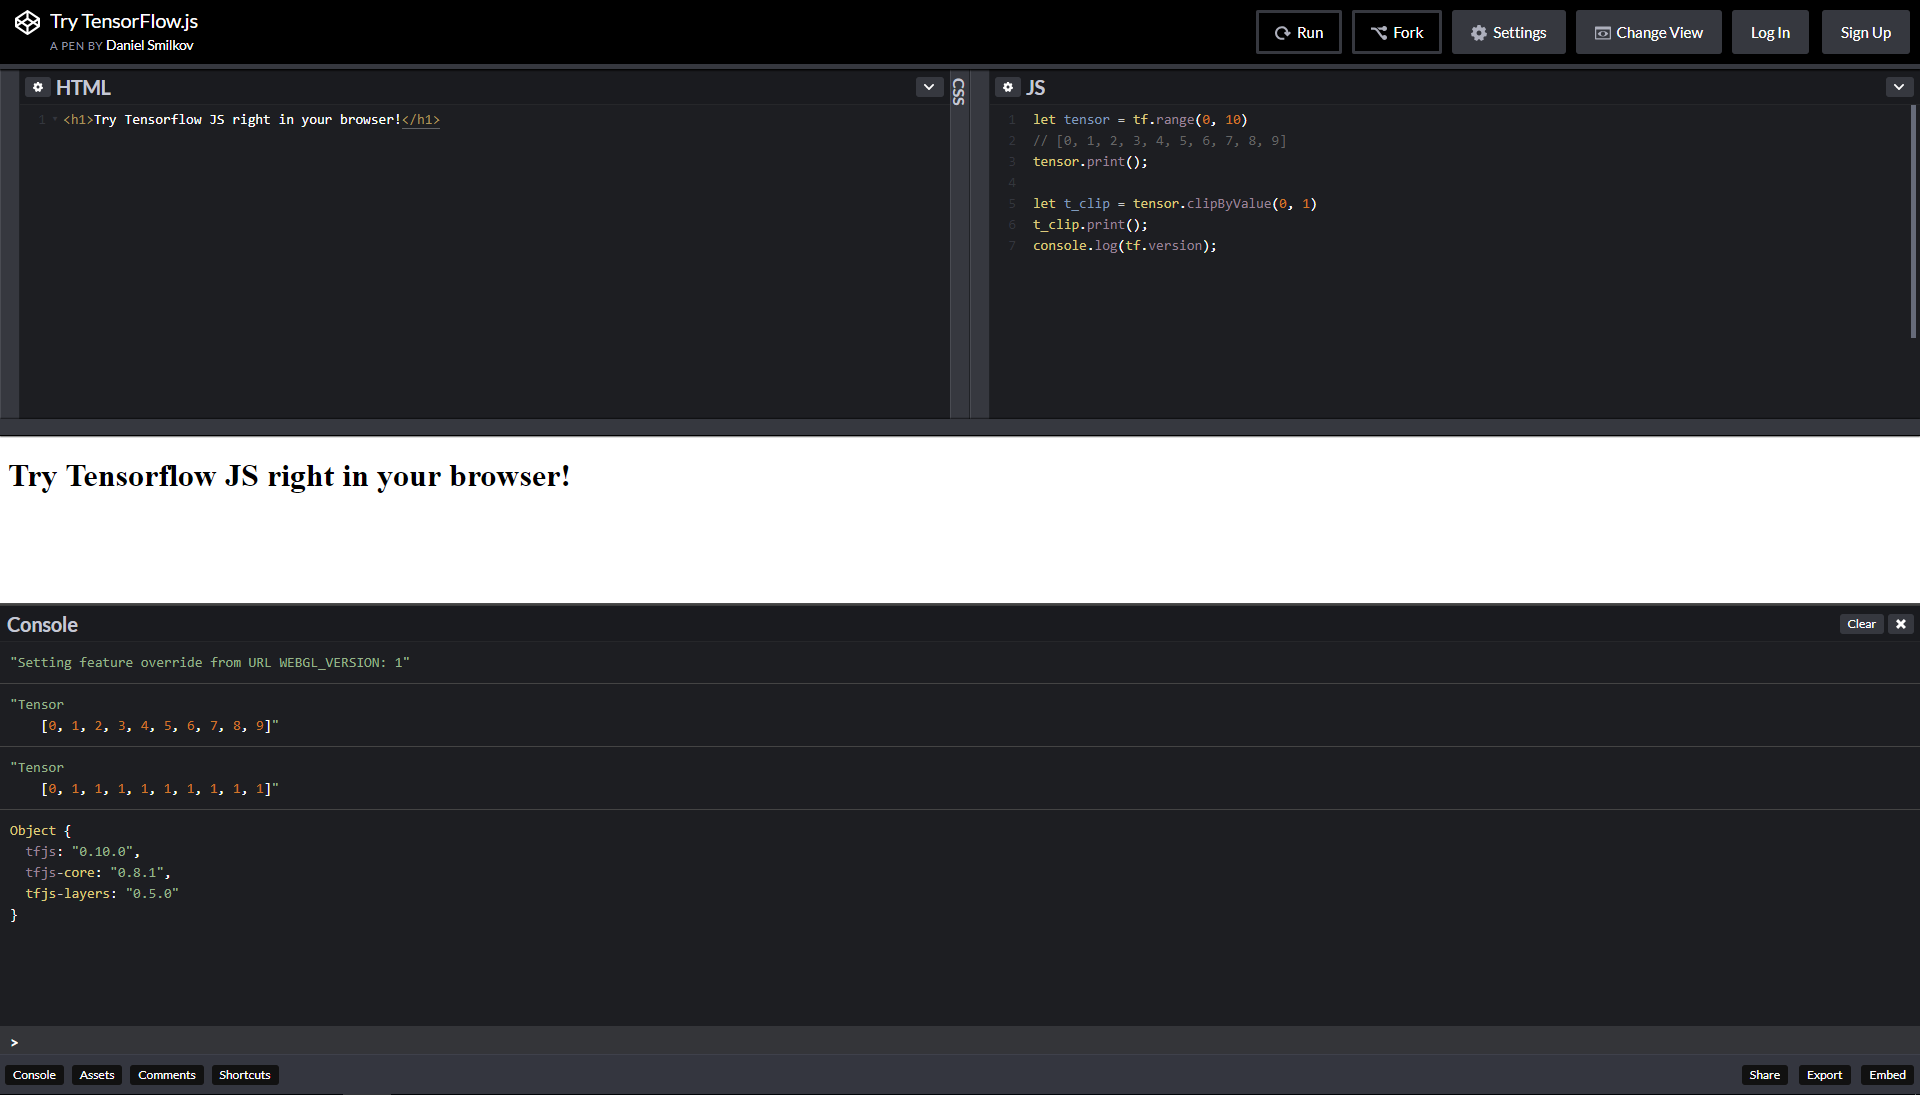1920x1095 pixels.
Task: Click the 'console.log(tf.version);' line
Action: click(x=1125, y=246)
